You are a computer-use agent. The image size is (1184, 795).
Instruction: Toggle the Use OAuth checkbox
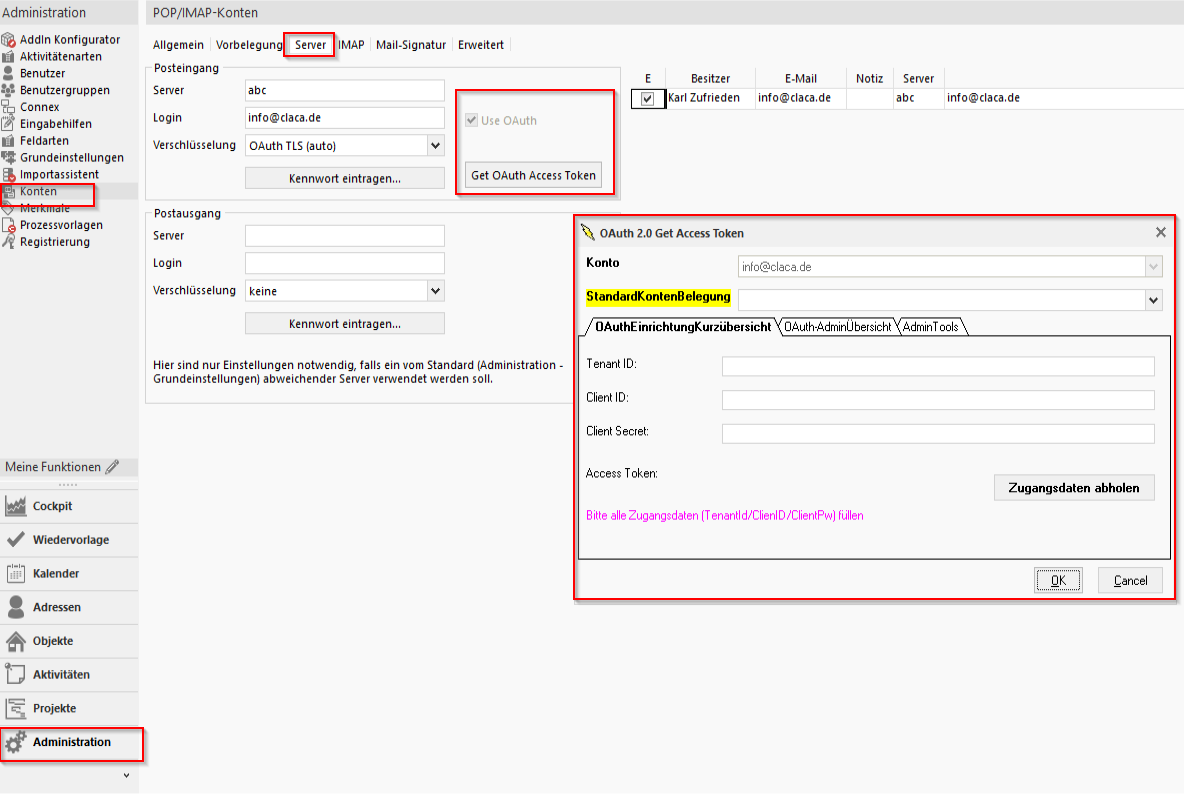471,120
